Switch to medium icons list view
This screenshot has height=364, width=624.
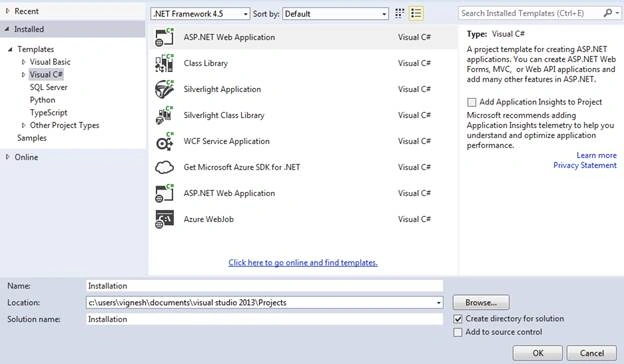[416, 14]
